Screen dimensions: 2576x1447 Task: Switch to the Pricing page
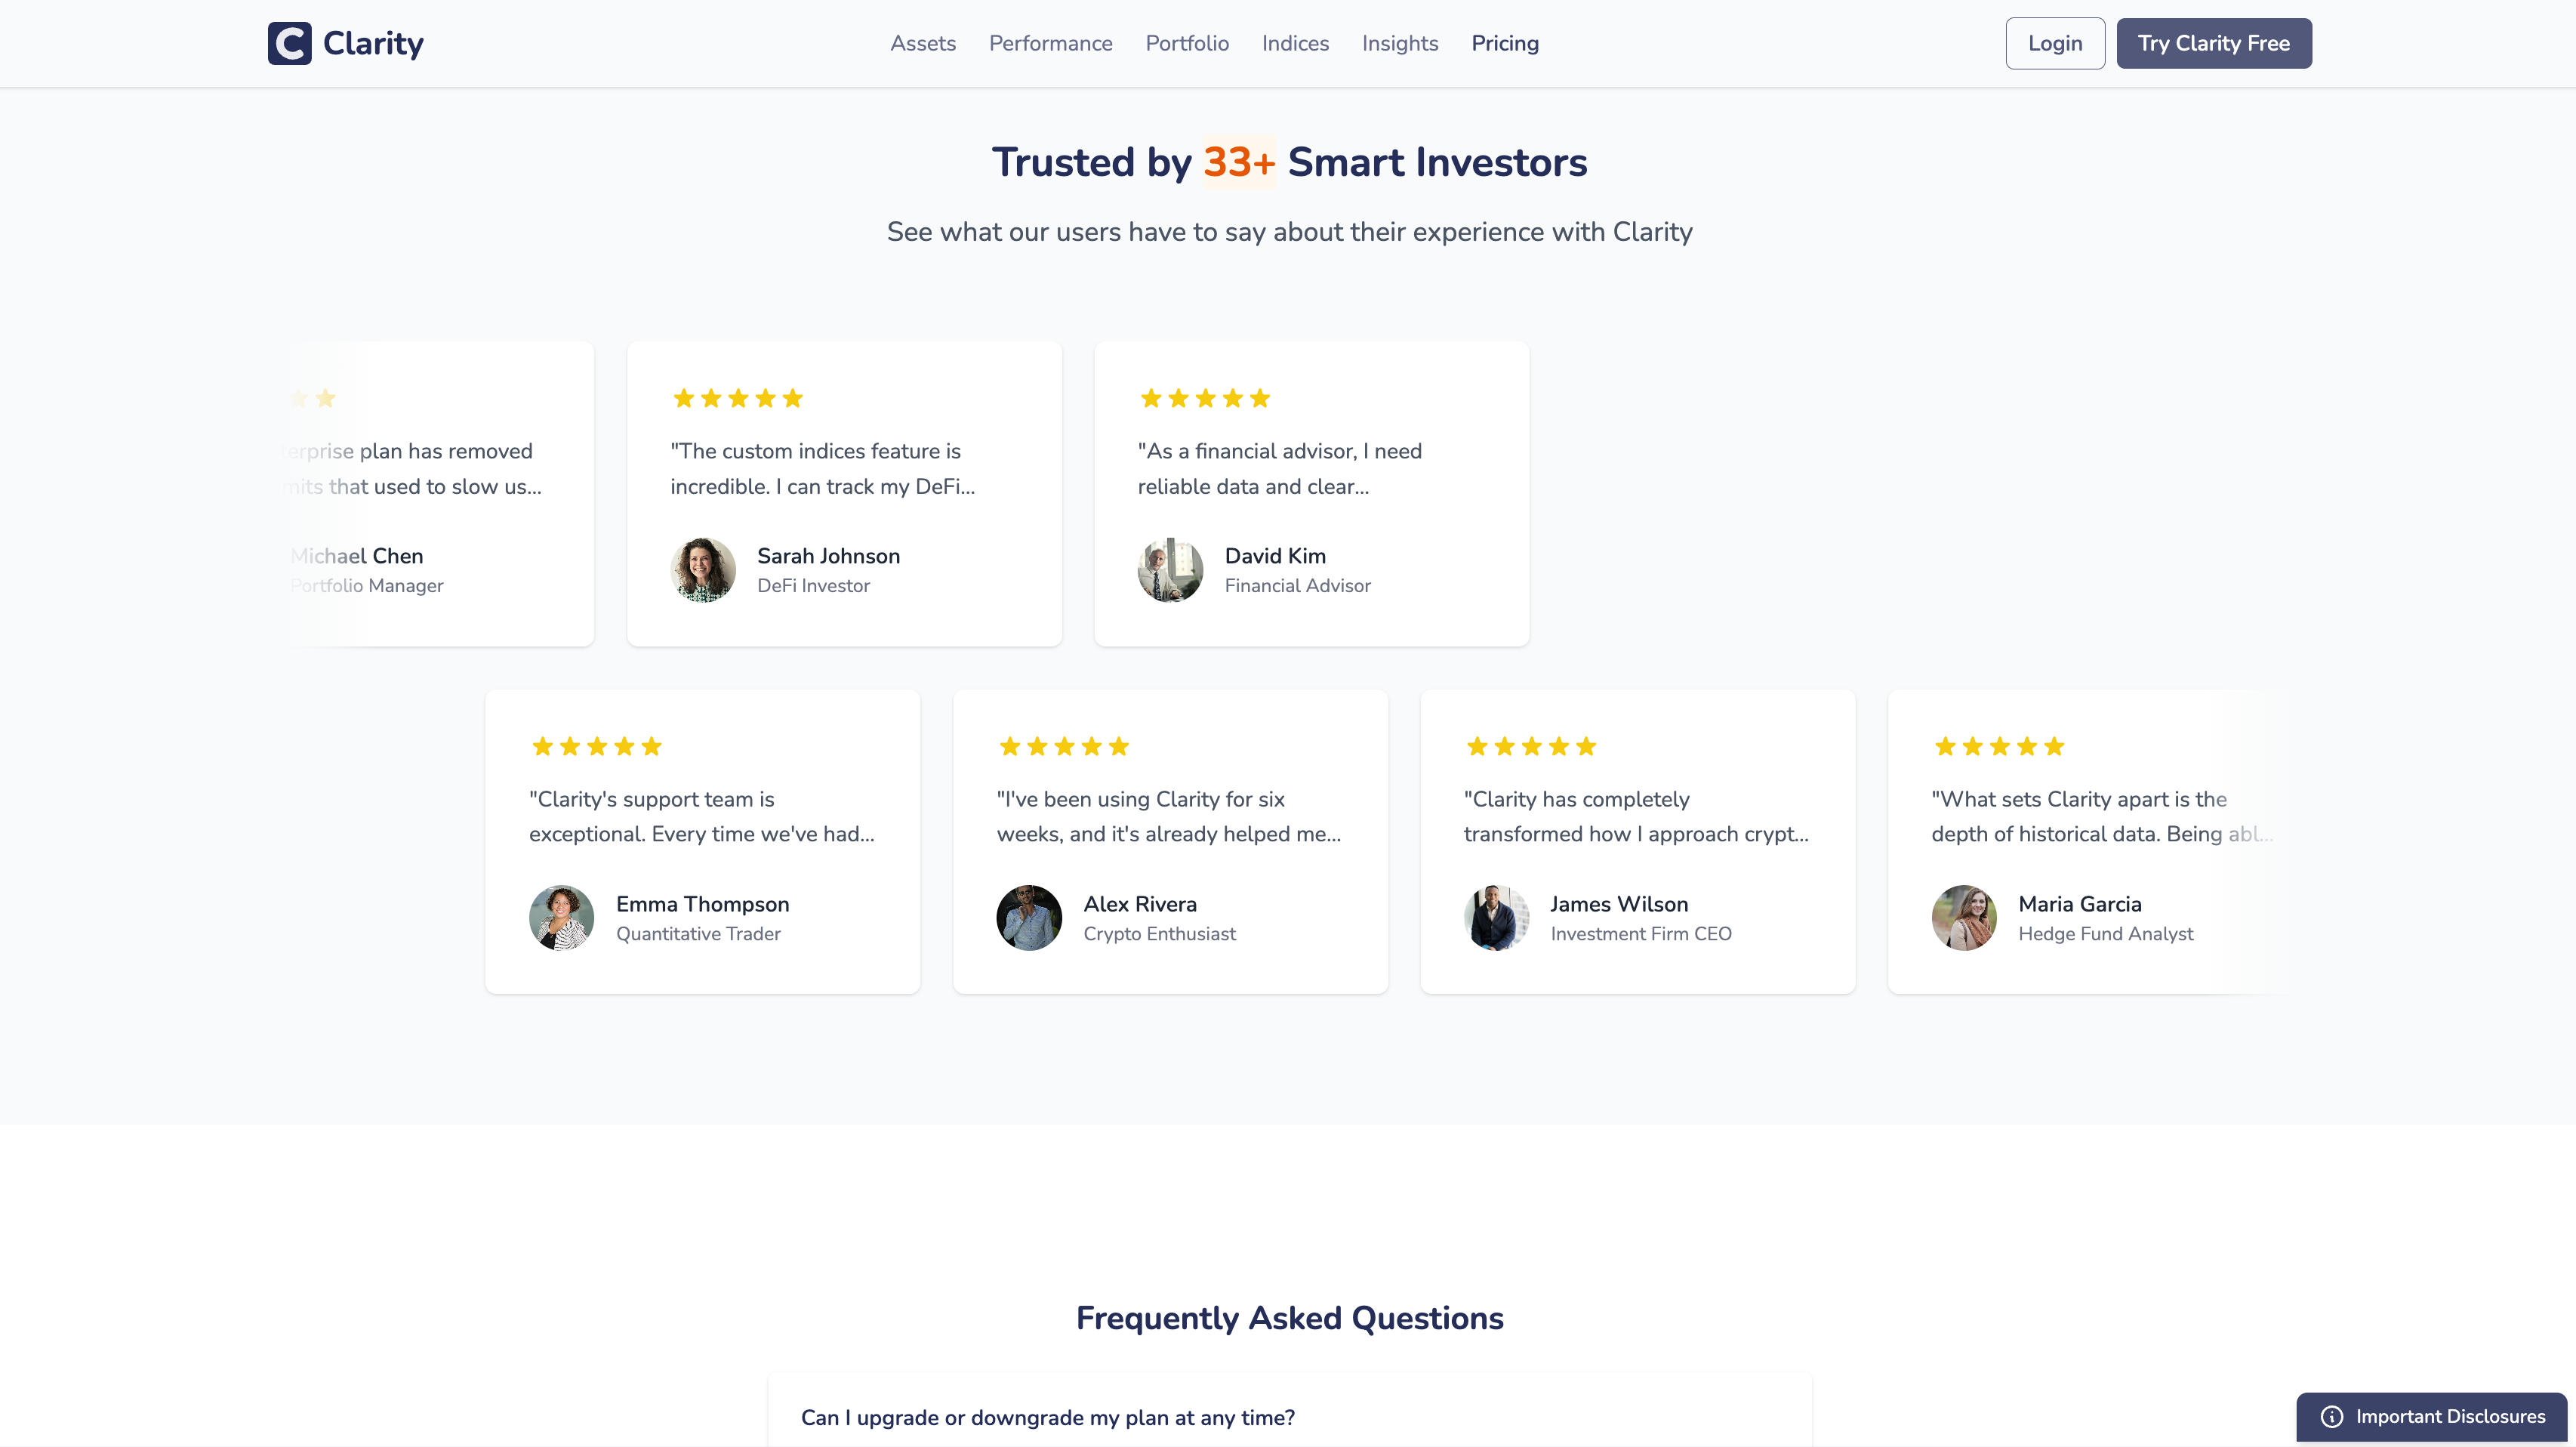click(x=1504, y=43)
